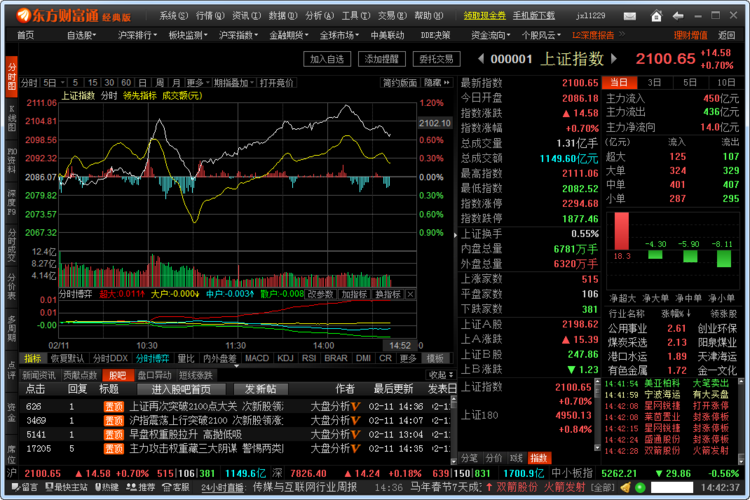The image size is (750, 500).
Task: Open the 留言 message icon in status bar
Action: click(24, 487)
